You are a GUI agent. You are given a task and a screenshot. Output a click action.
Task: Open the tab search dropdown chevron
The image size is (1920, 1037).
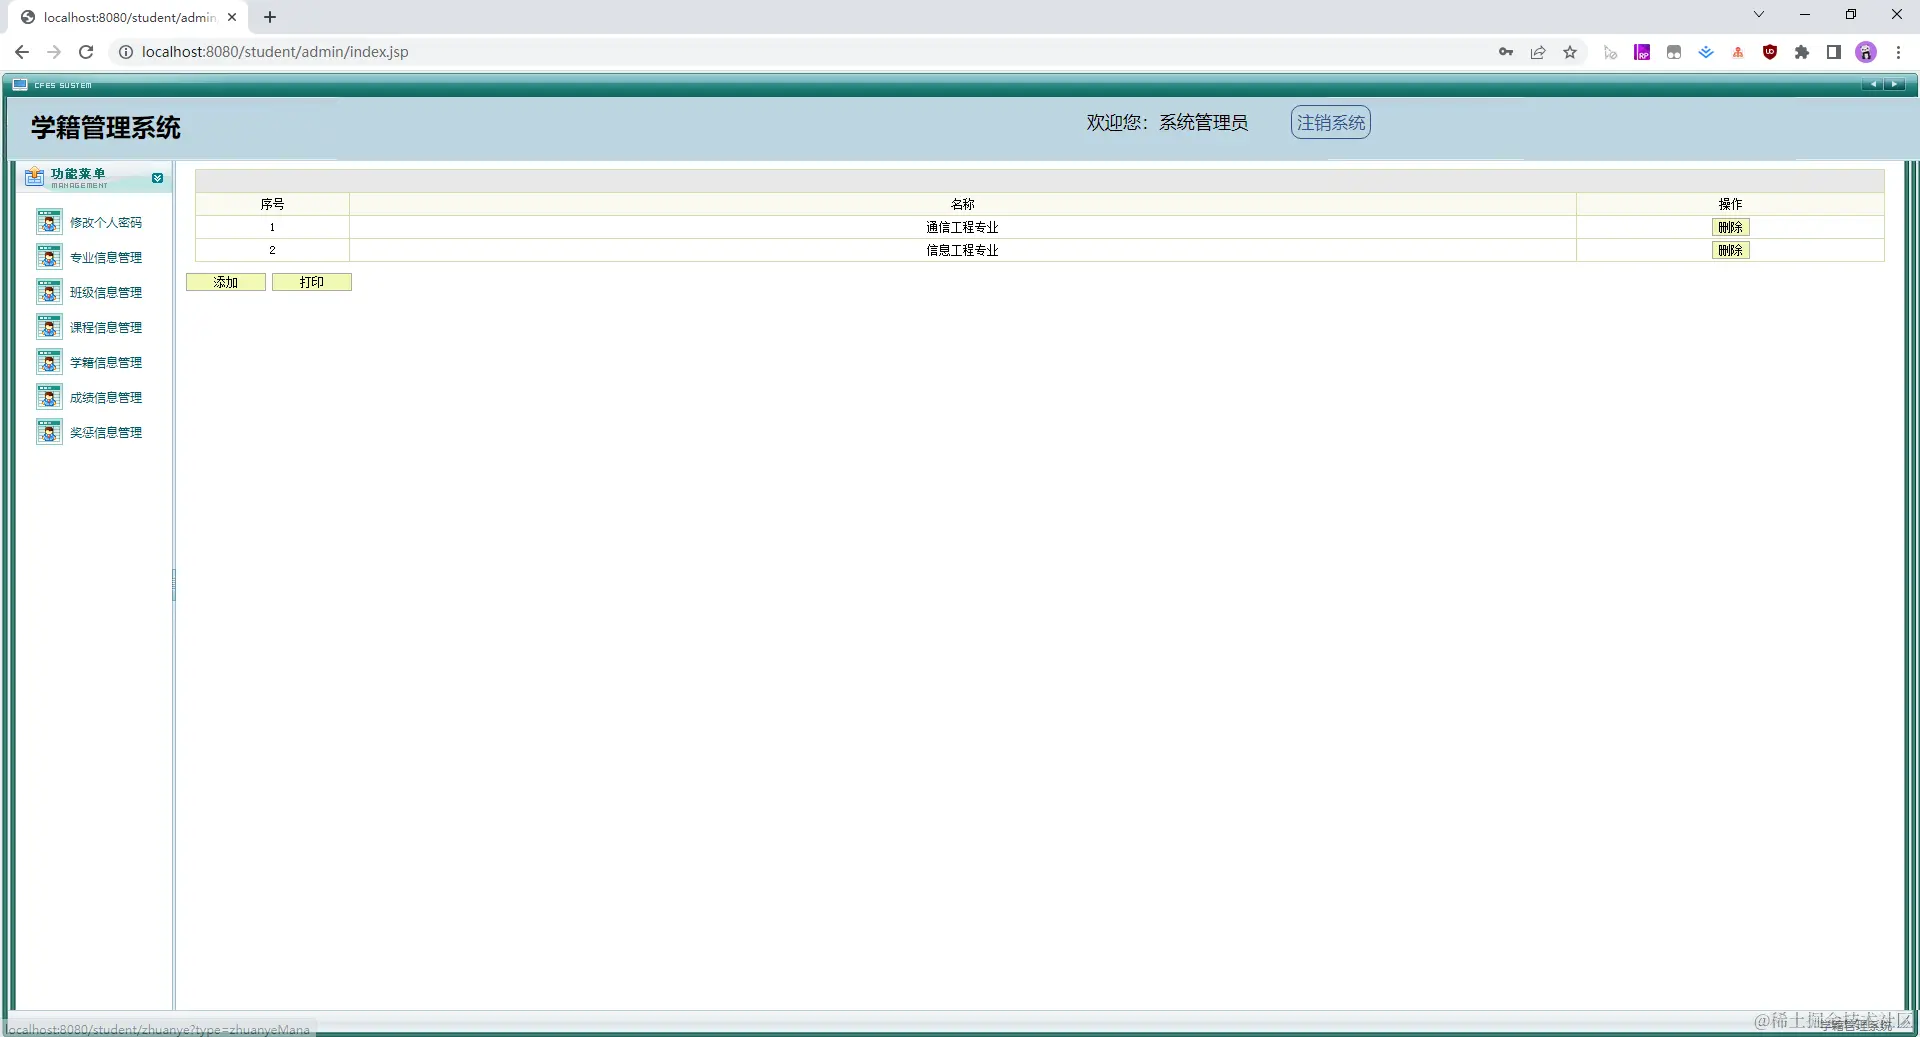(1759, 14)
